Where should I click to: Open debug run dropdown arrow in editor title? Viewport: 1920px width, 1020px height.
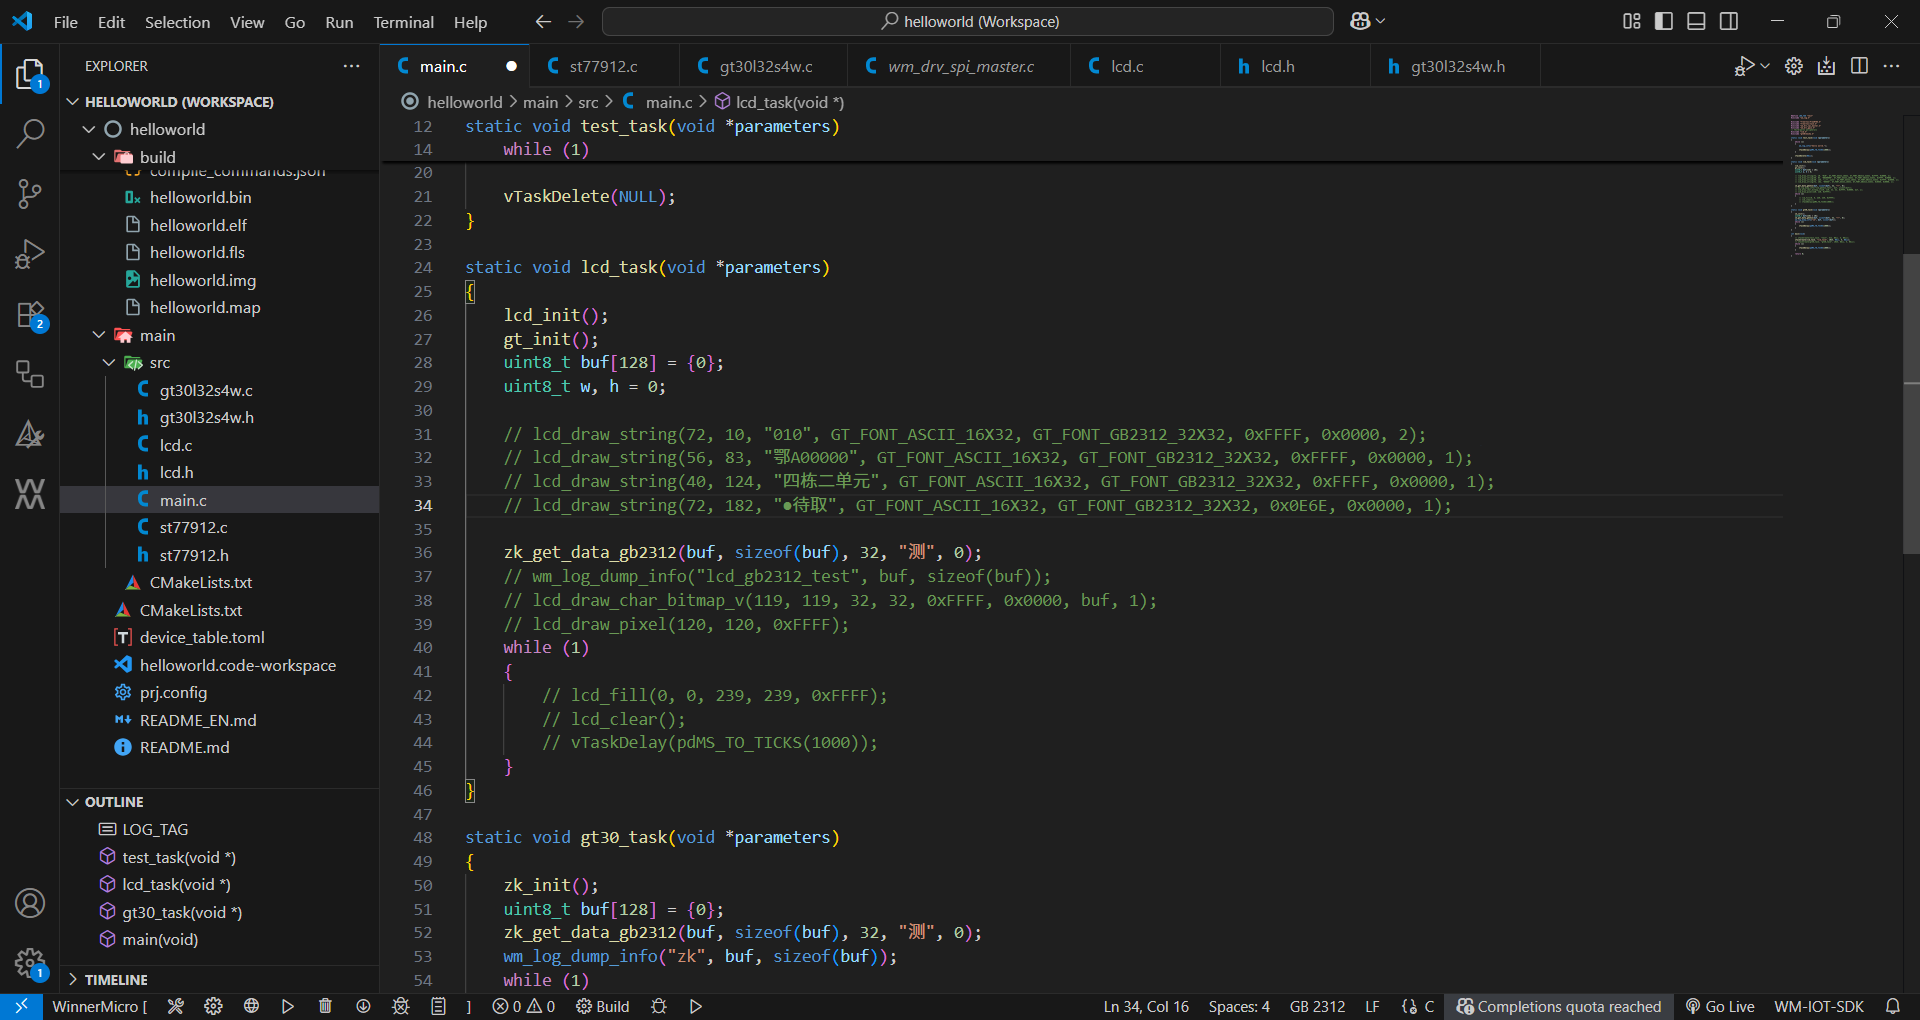click(x=1765, y=66)
